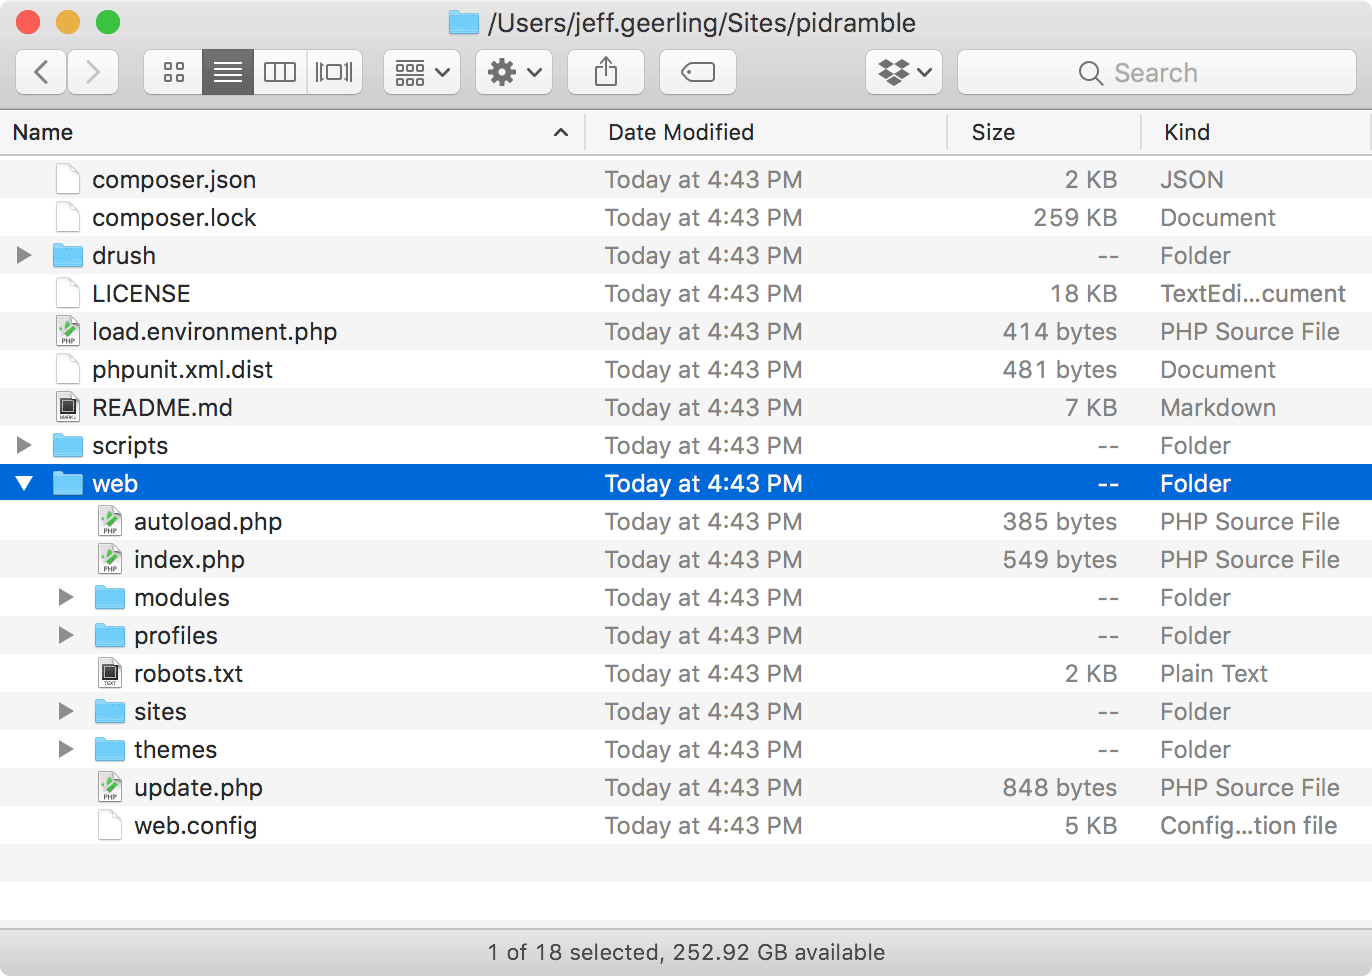Go back to previous folder
The width and height of the screenshot is (1372, 976).
[42, 72]
